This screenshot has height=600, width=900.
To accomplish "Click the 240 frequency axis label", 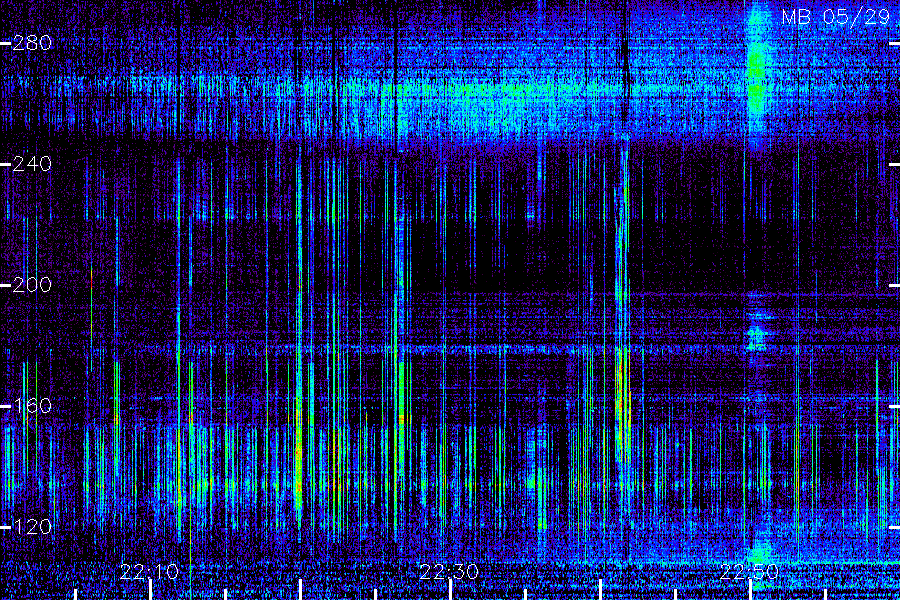I will [32, 164].
